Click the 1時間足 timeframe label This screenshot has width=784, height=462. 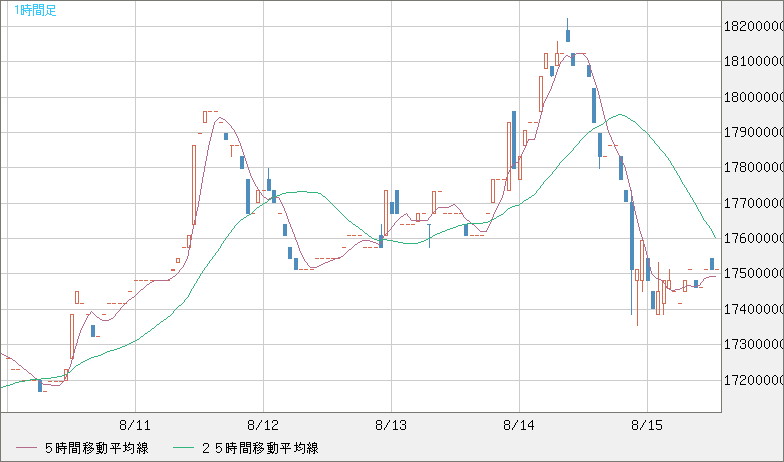pos(35,10)
